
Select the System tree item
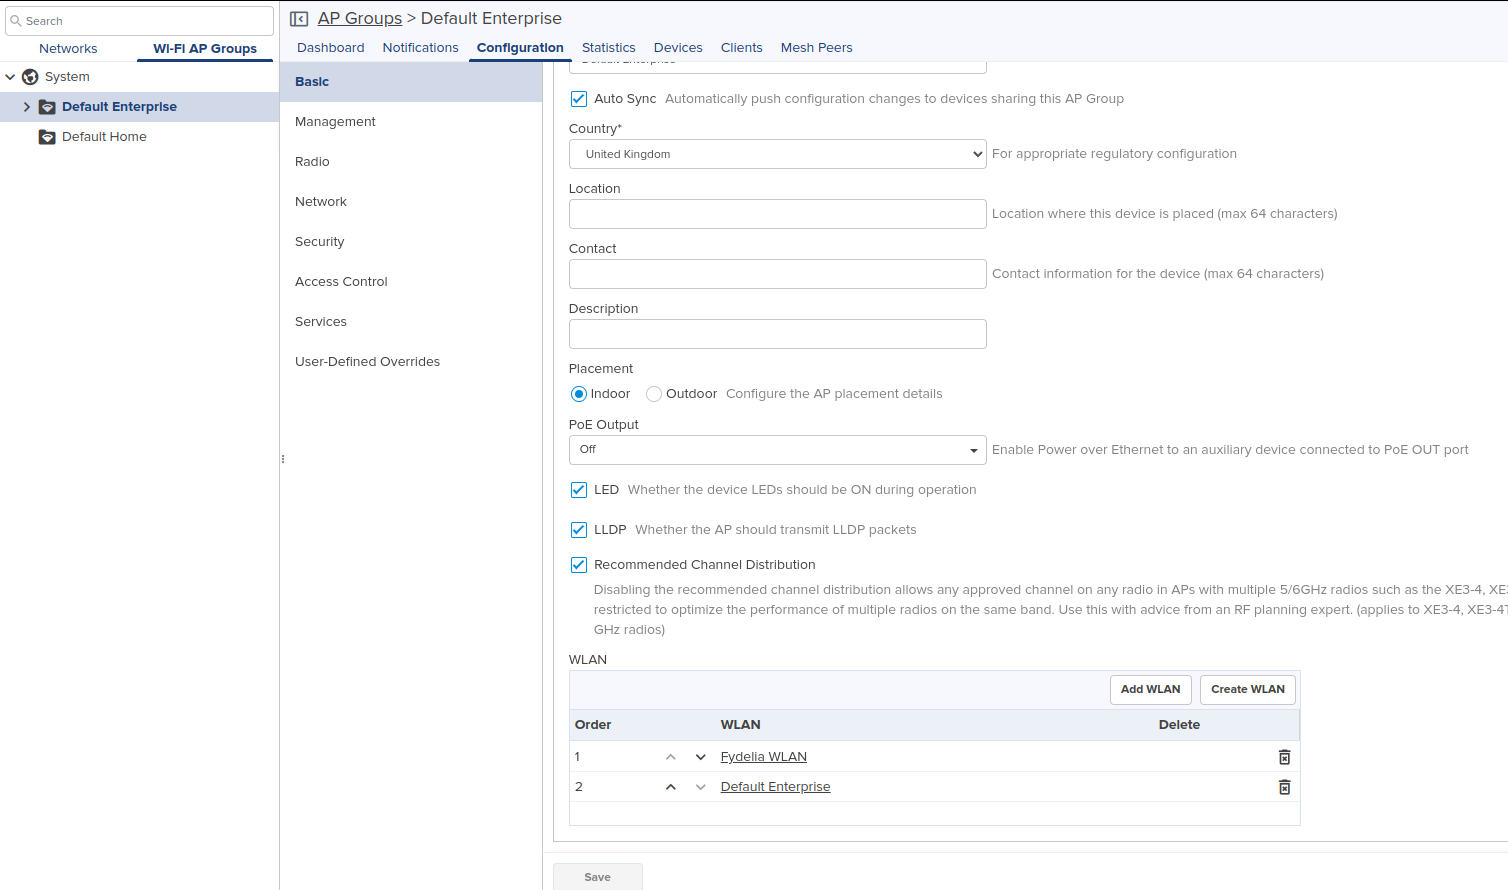67,77
